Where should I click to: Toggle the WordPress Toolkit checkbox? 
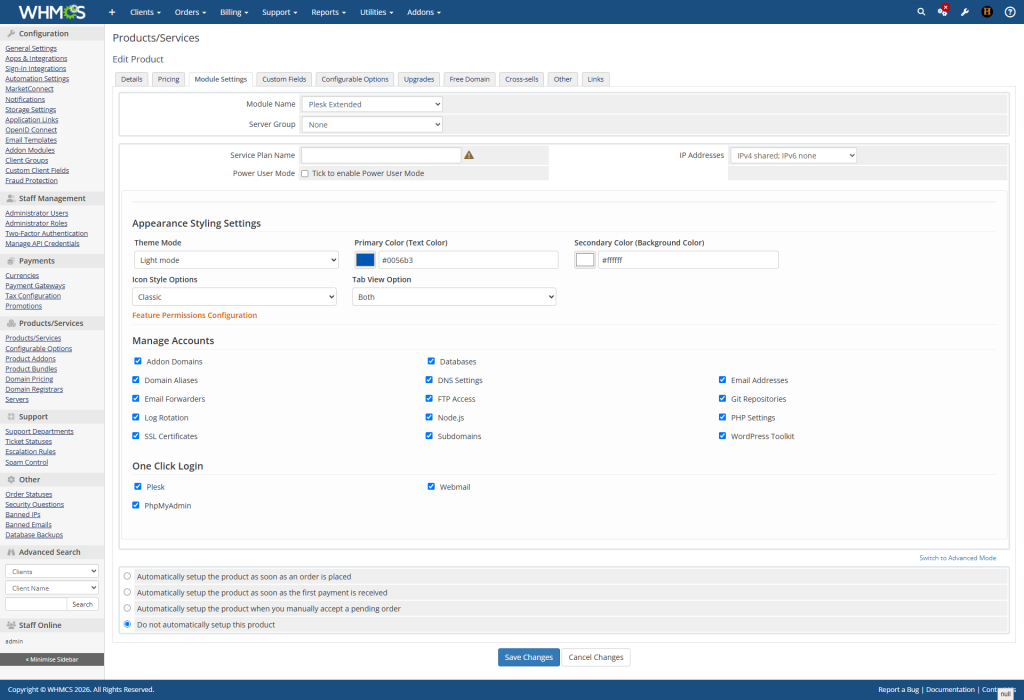tap(722, 436)
